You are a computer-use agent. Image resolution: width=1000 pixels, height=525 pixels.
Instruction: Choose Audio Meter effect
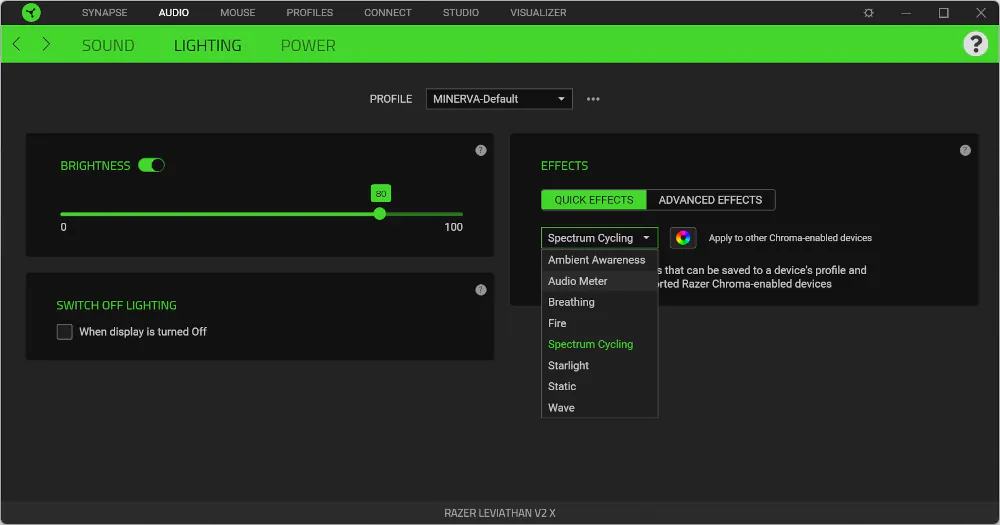pyautogui.click(x=599, y=281)
